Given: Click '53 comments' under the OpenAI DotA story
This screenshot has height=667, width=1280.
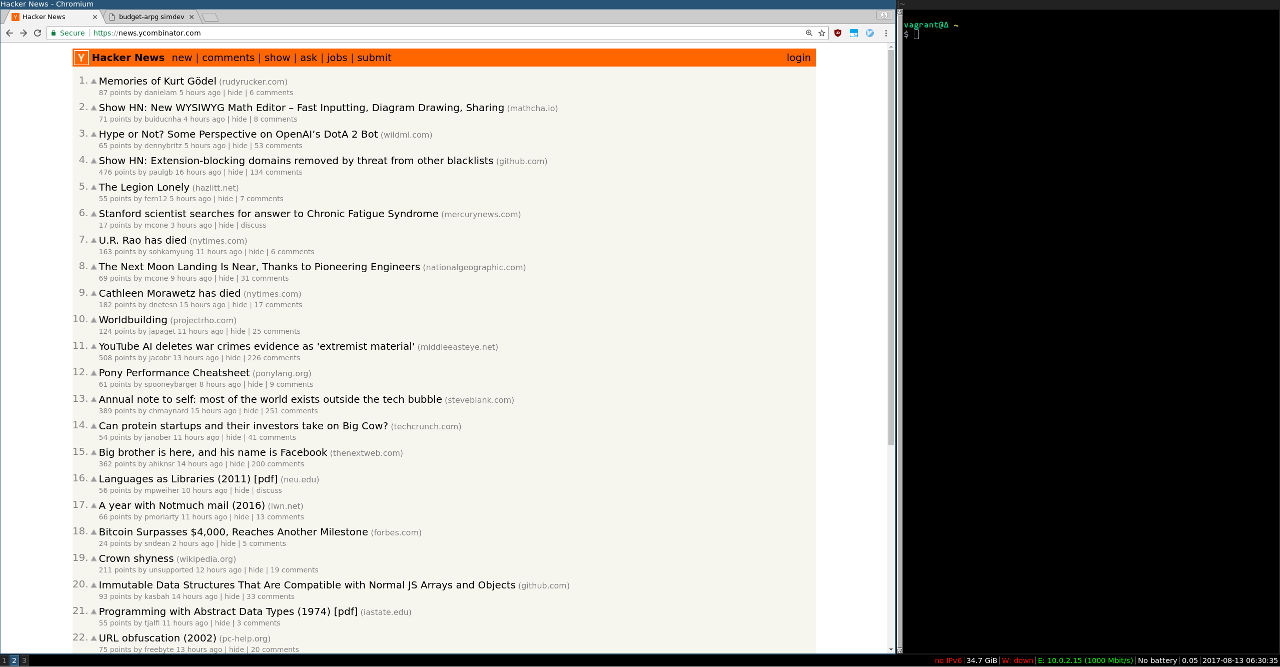Looking at the screenshot, I should coord(278,146).
